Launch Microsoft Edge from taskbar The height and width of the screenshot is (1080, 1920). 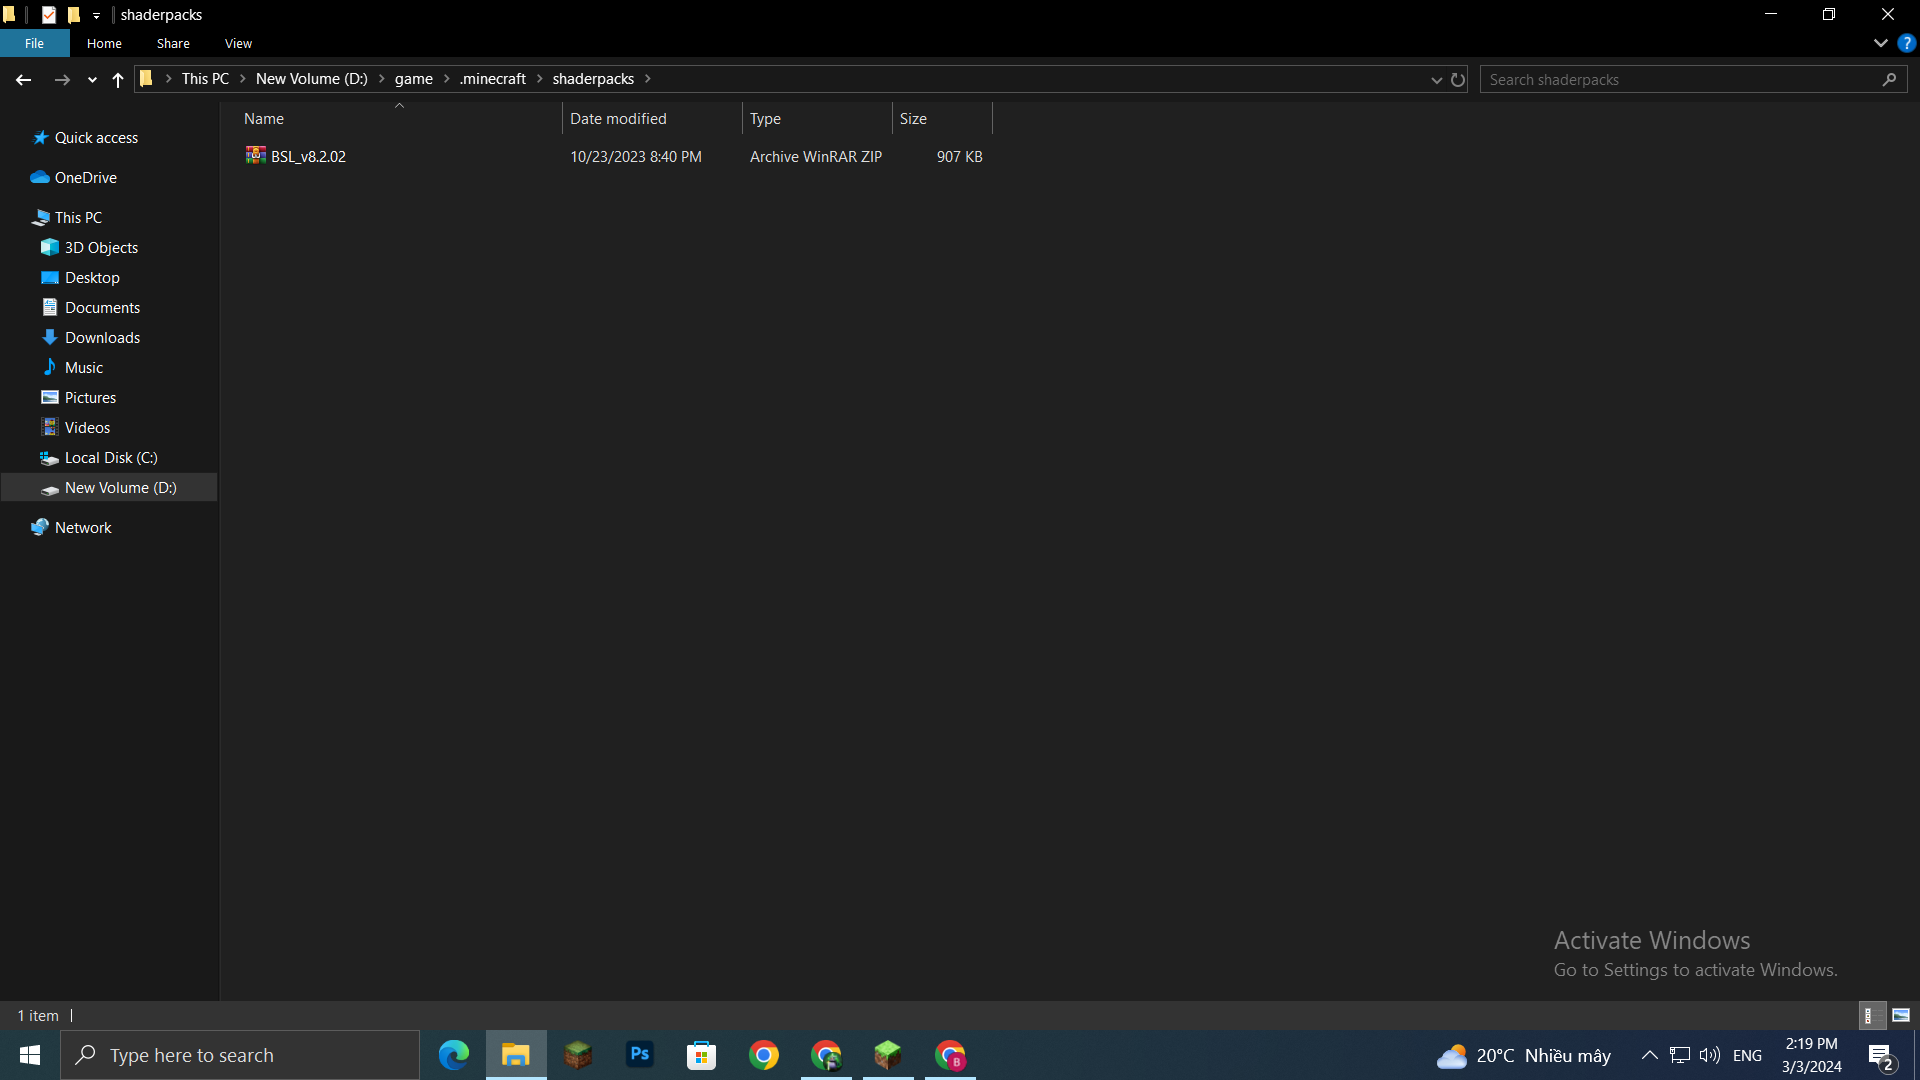454,1054
